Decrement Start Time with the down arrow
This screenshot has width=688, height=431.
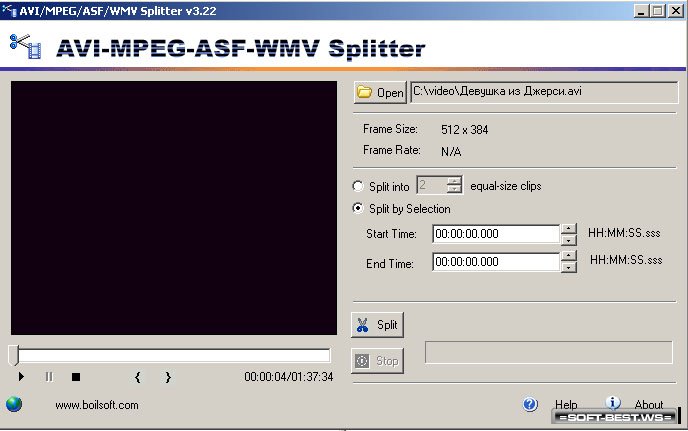(569, 240)
